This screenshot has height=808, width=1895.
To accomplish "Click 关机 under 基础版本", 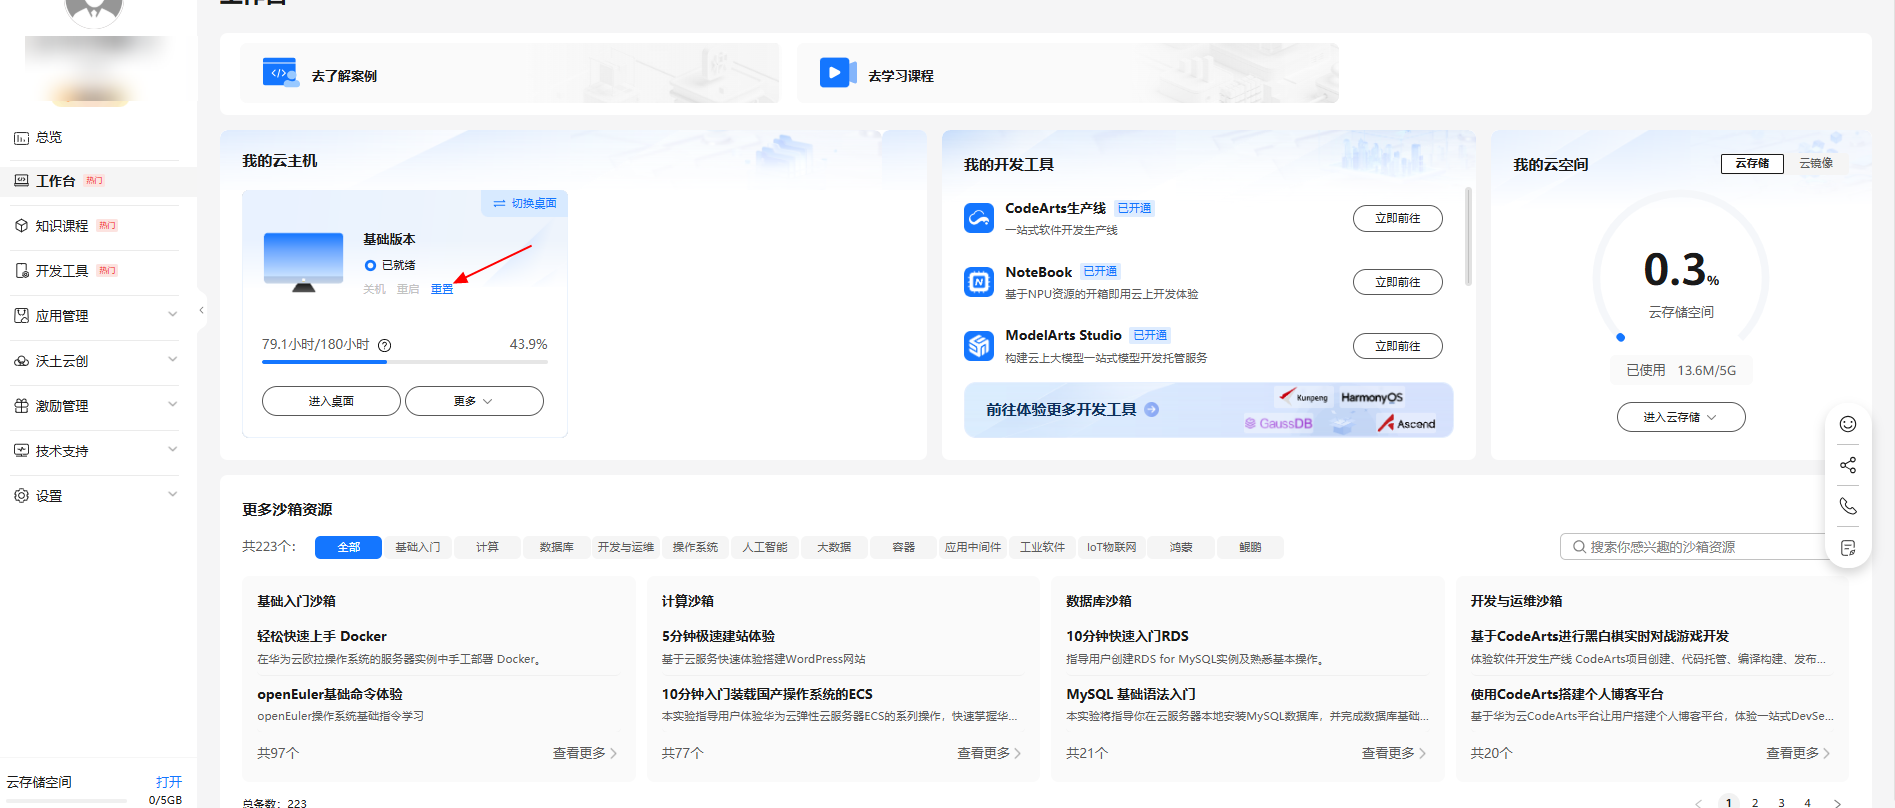I will (374, 289).
